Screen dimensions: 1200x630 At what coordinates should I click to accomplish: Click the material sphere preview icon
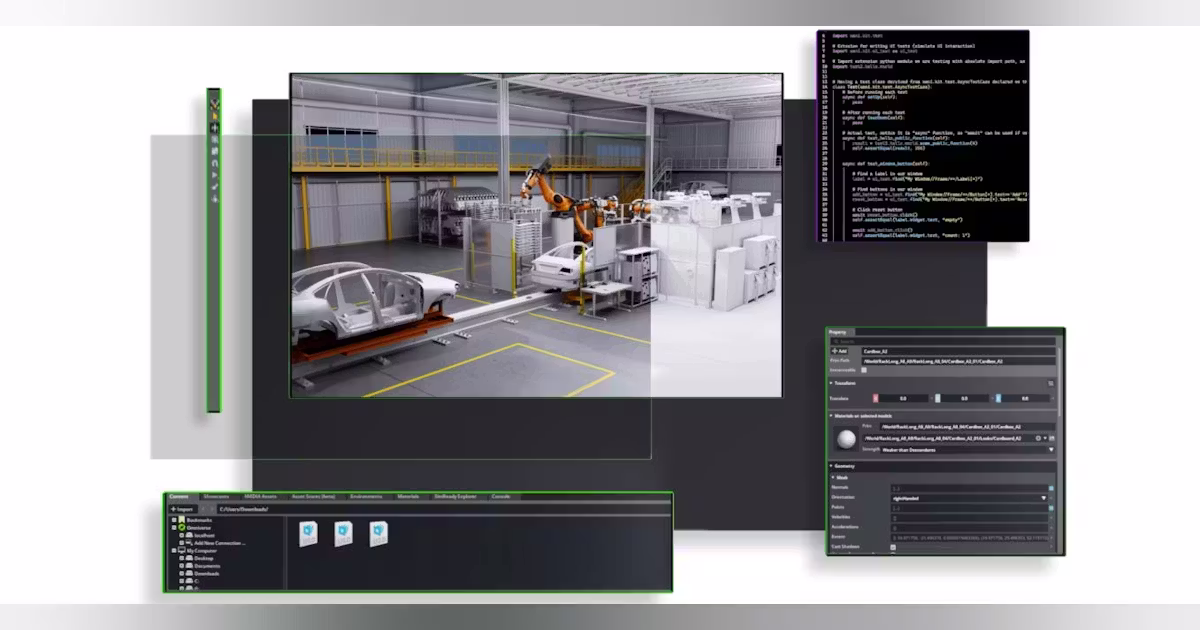tap(846, 438)
